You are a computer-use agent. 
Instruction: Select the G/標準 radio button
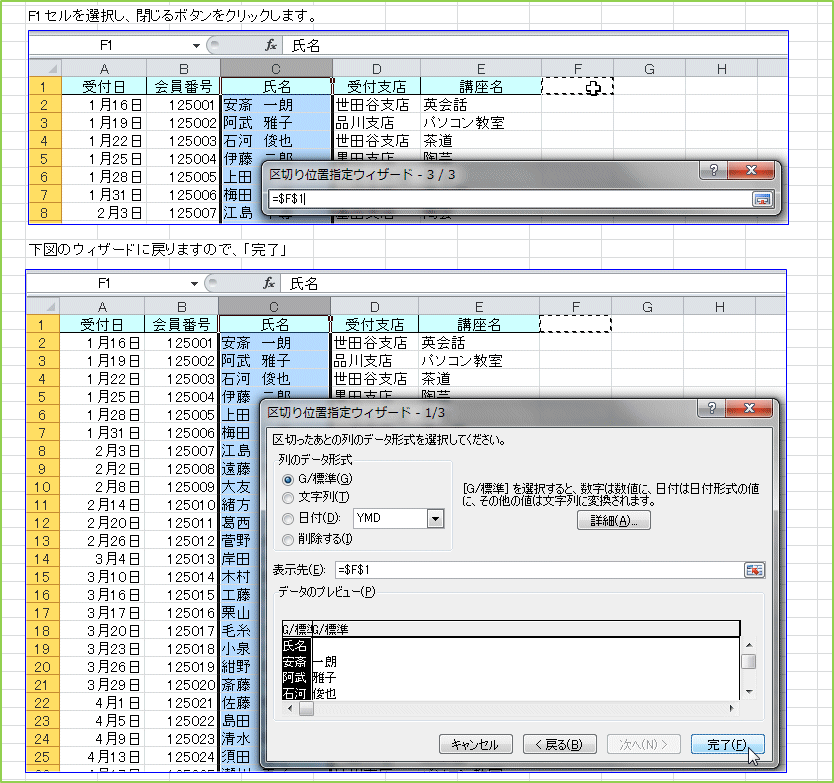pyautogui.click(x=288, y=479)
